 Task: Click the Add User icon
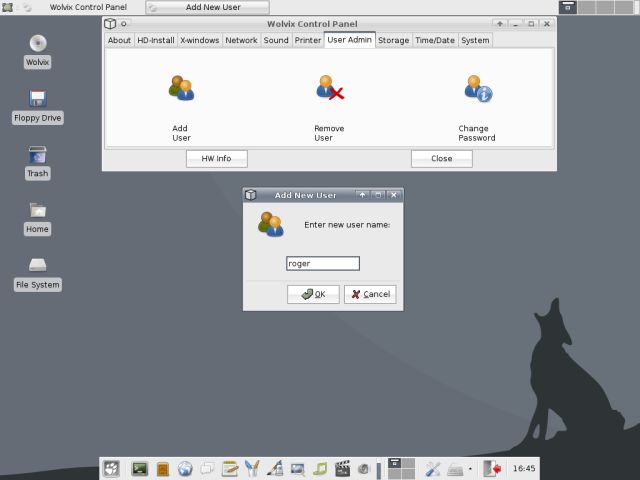click(182, 88)
